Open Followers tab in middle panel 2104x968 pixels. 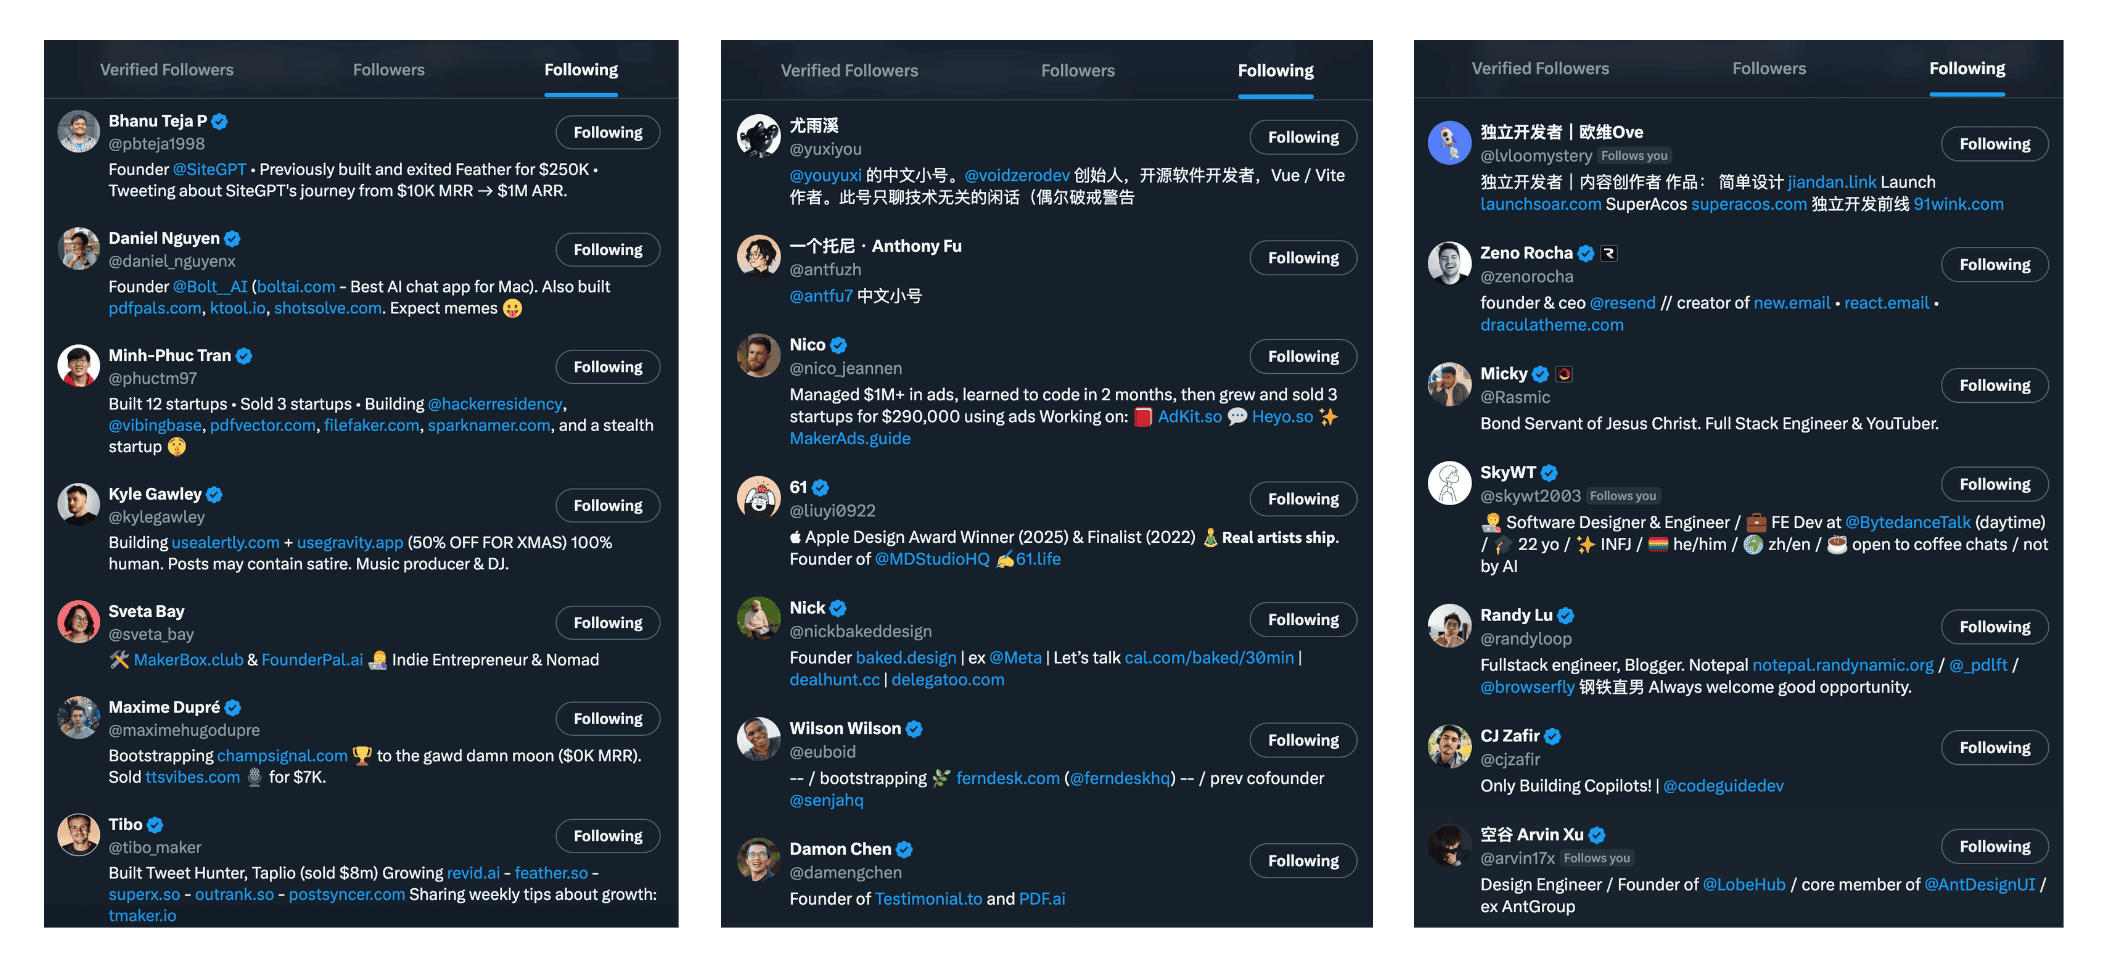click(1078, 71)
